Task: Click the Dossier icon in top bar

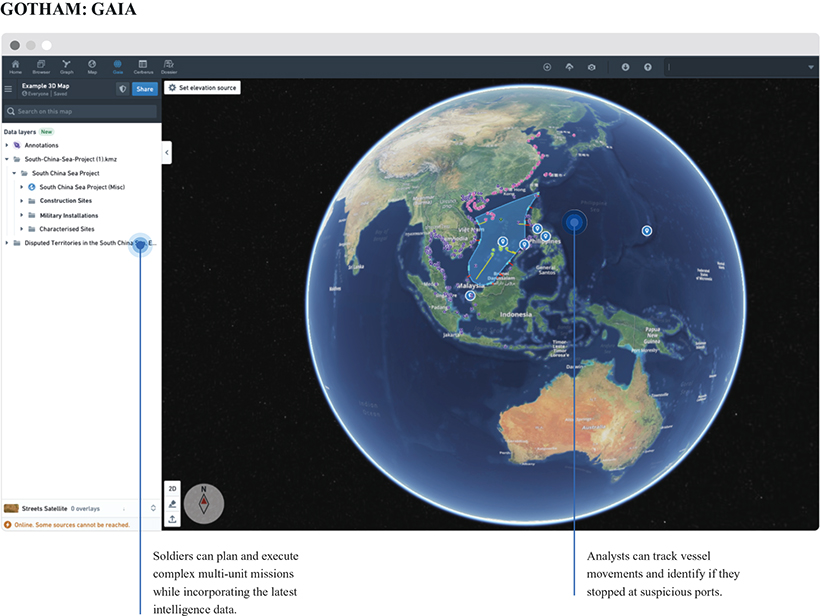Action: coord(169,66)
